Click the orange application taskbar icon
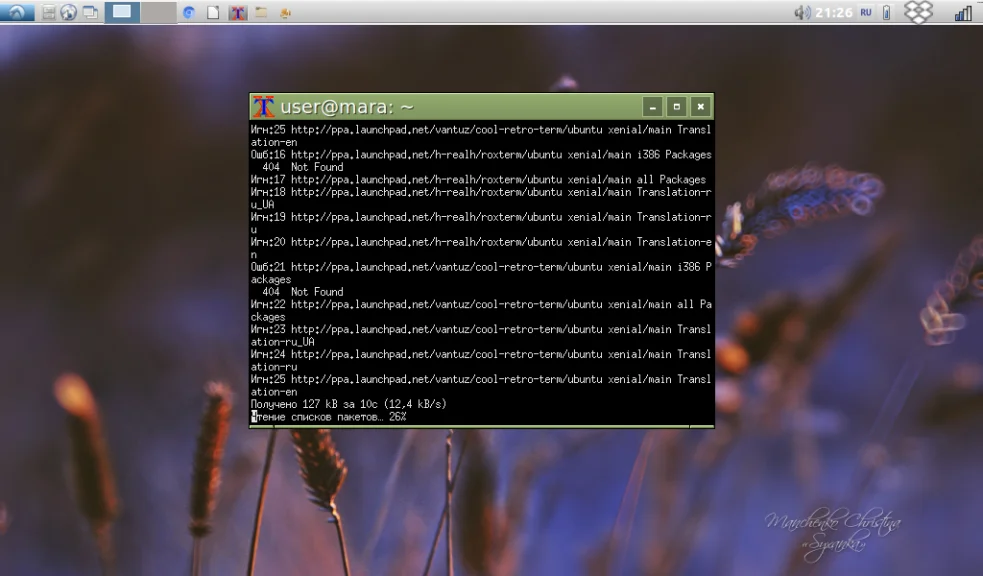Image resolution: width=983 pixels, height=576 pixels. (x=285, y=13)
